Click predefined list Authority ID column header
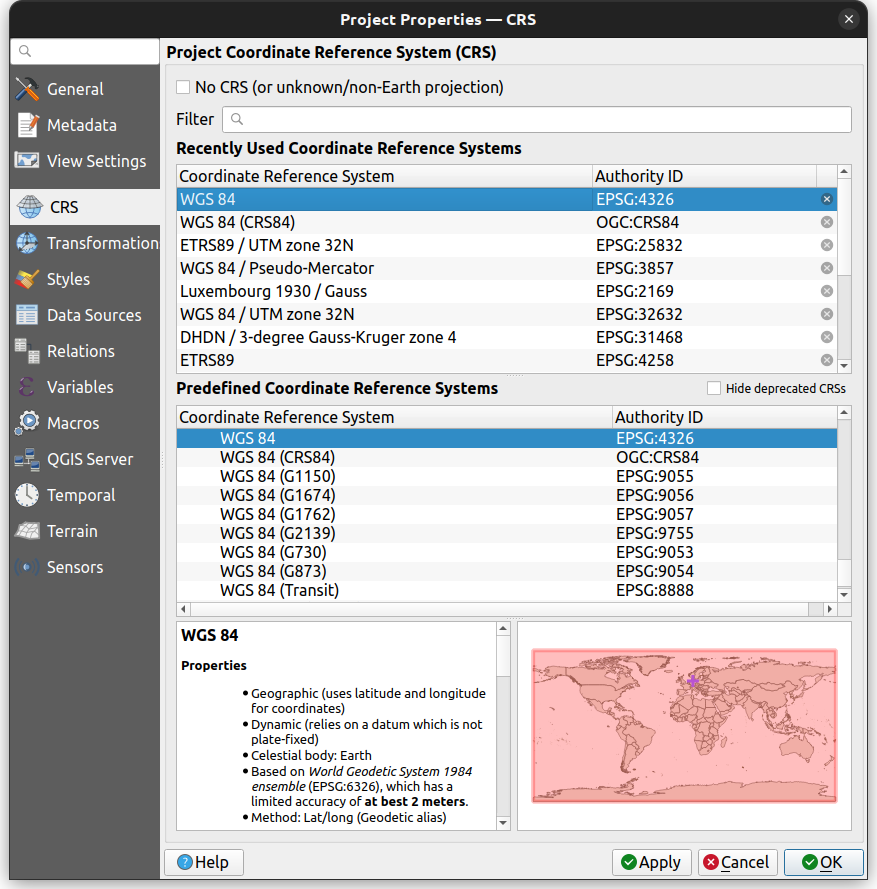This screenshot has width=877, height=889. [x=725, y=417]
